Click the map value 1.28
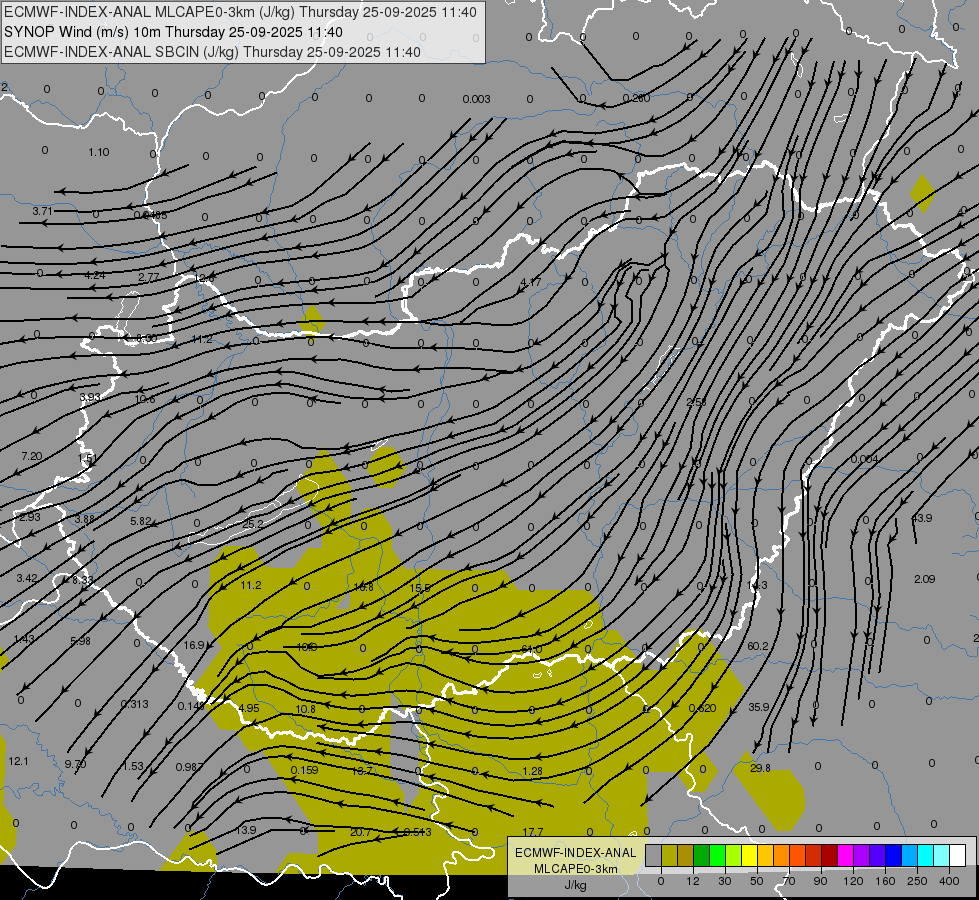The width and height of the screenshot is (979, 900). click(x=533, y=771)
